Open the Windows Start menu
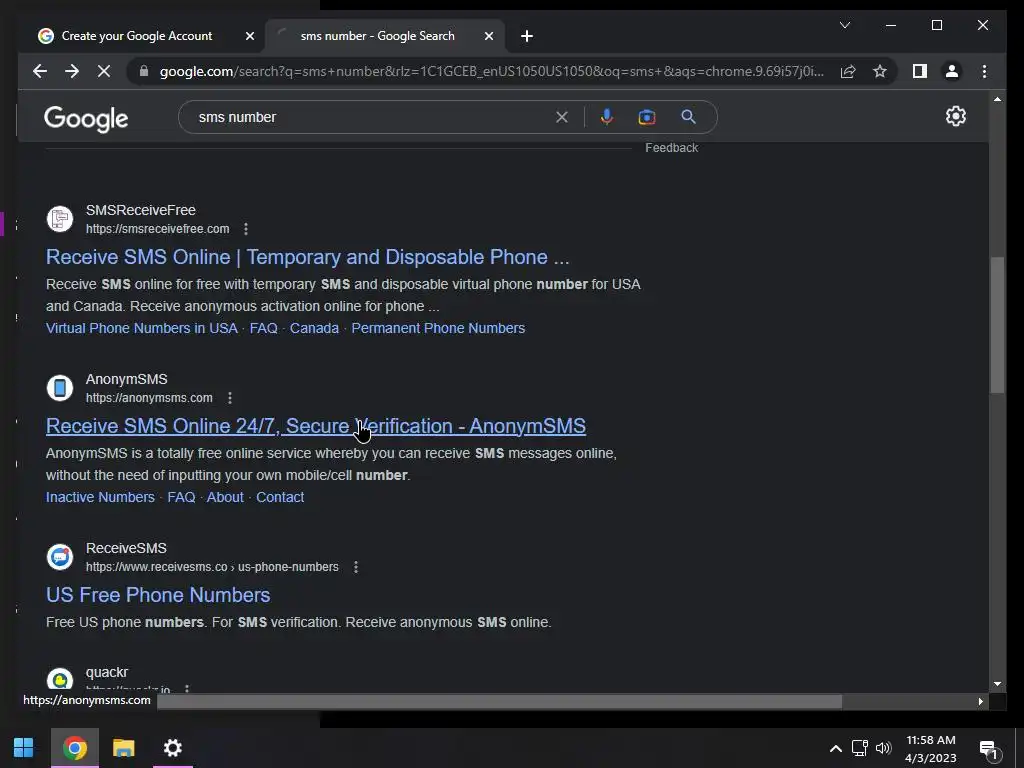The width and height of the screenshot is (1024, 768). click(x=24, y=748)
